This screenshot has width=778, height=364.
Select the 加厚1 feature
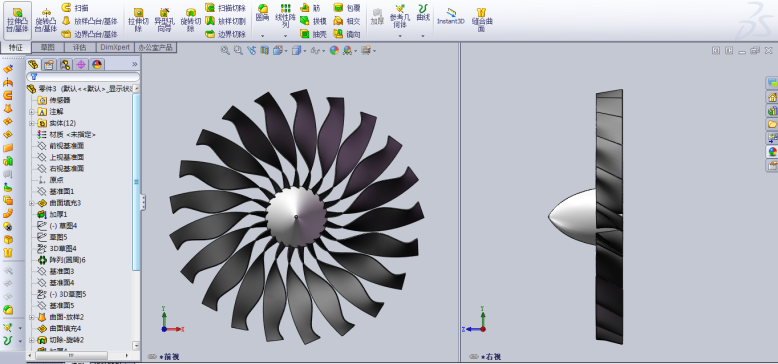(53, 214)
